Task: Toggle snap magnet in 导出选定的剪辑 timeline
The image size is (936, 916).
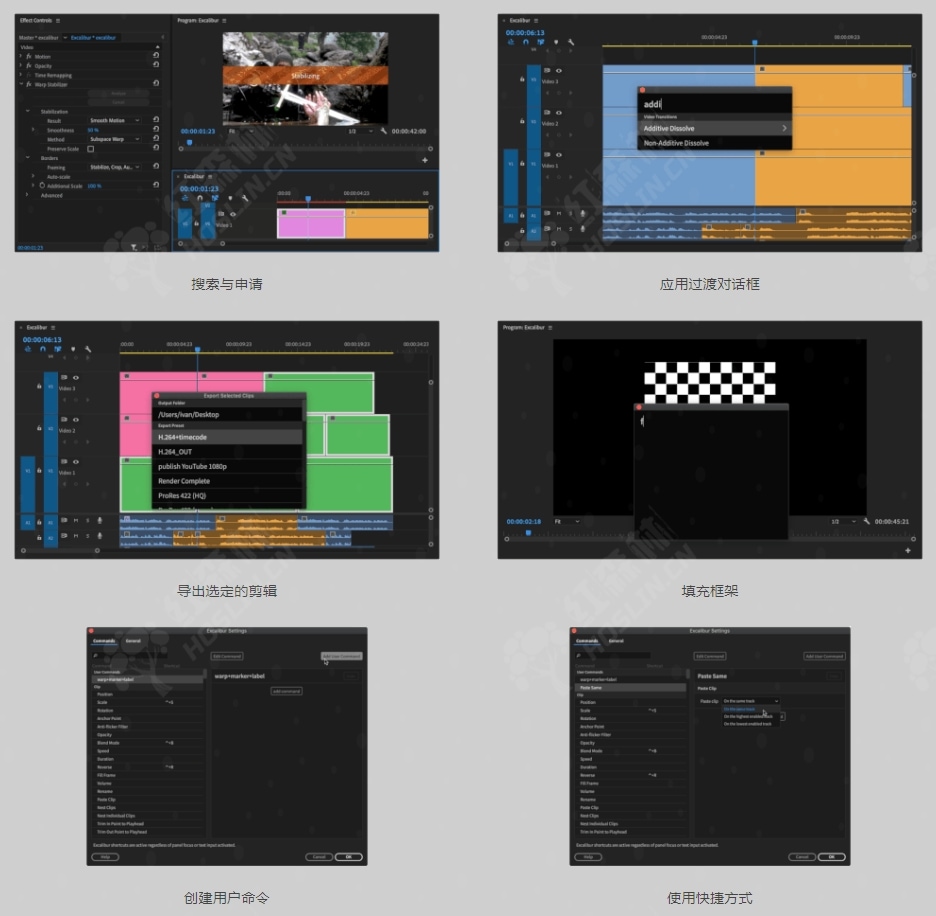Action: 42,349
